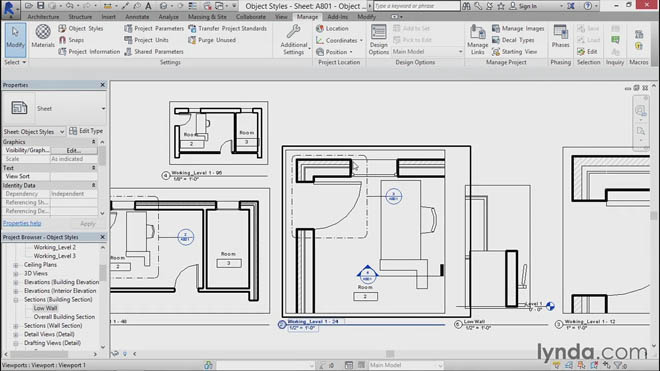The width and height of the screenshot is (660, 371).
Task: Switch to the View ribbon tab
Action: coord(281,17)
